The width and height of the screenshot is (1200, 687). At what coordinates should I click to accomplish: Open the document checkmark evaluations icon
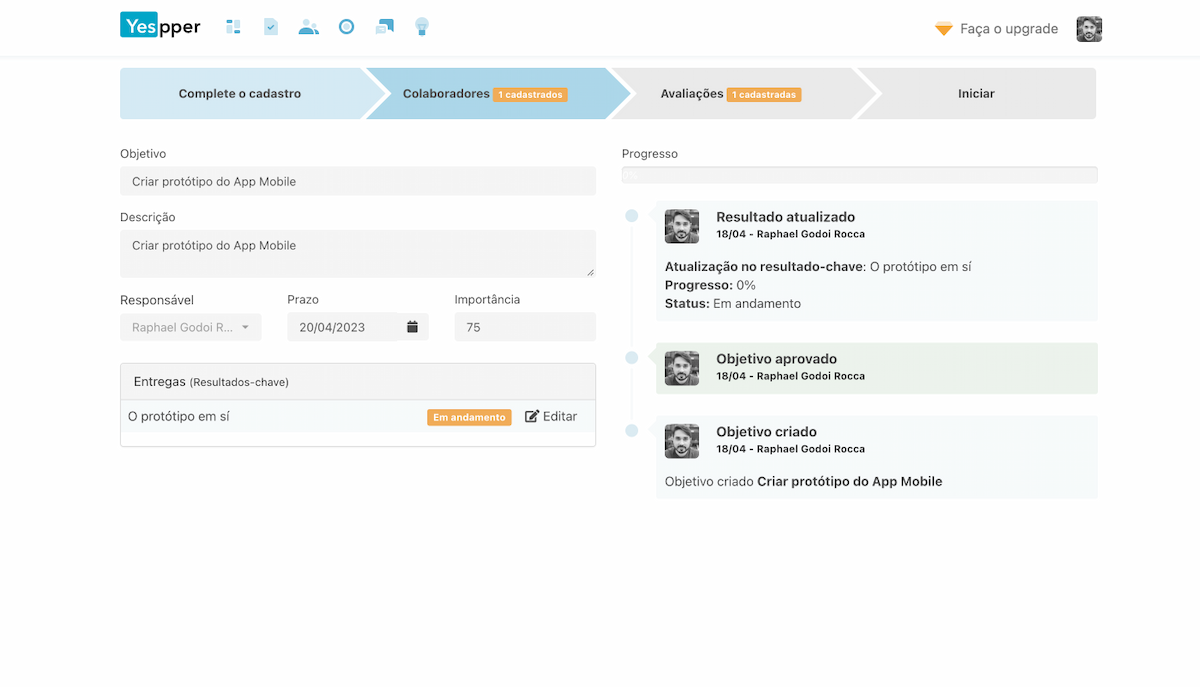click(271, 27)
